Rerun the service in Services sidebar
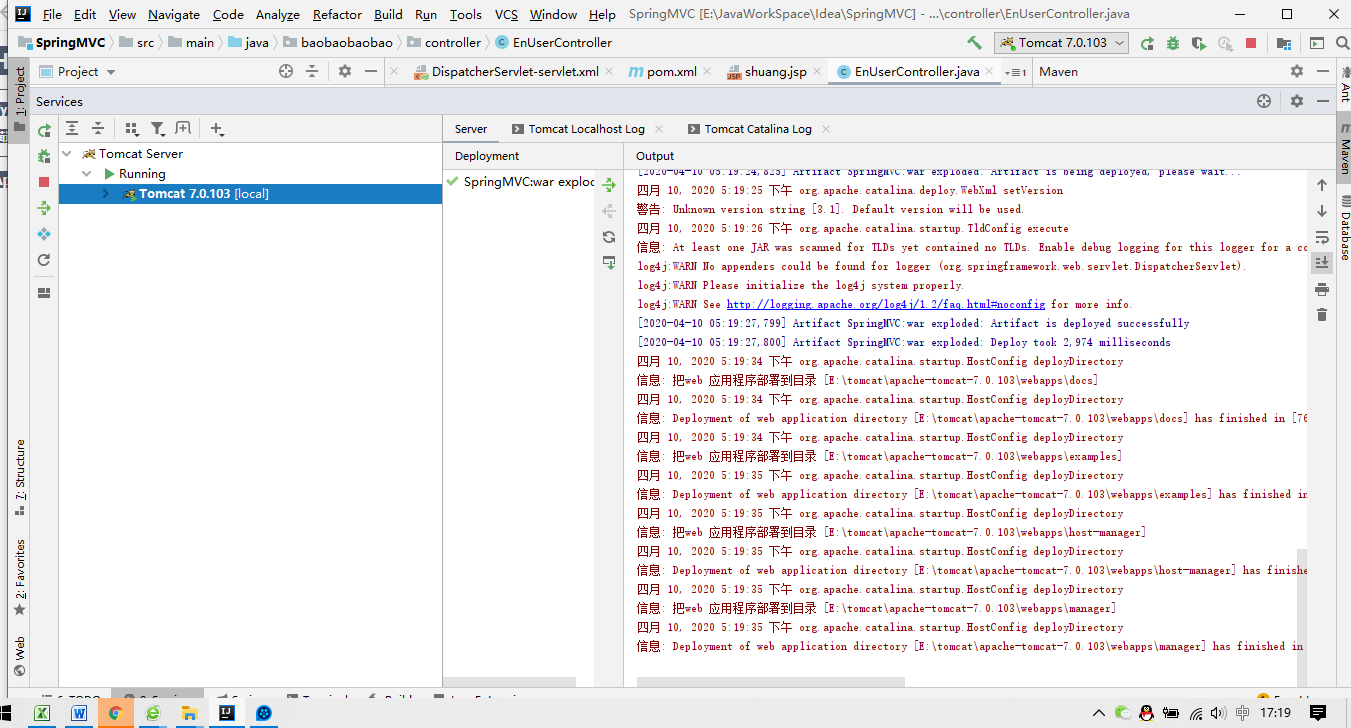Screen dimensions: 1351x728 tap(44, 130)
